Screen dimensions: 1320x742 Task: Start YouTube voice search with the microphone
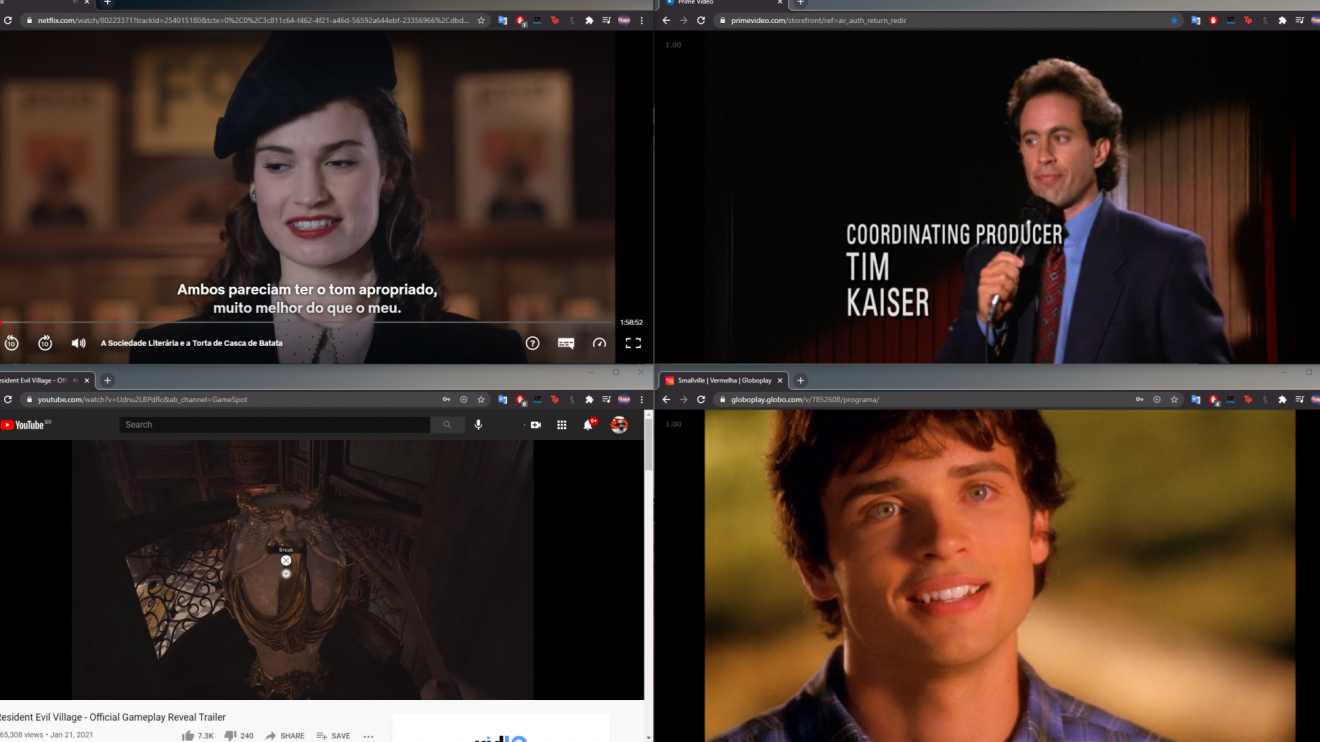click(x=478, y=425)
